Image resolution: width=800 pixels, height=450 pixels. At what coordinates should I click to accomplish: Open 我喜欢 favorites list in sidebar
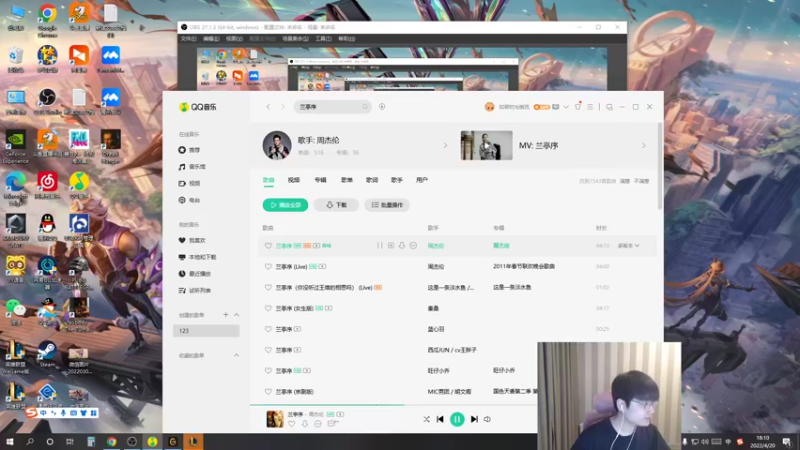192,240
